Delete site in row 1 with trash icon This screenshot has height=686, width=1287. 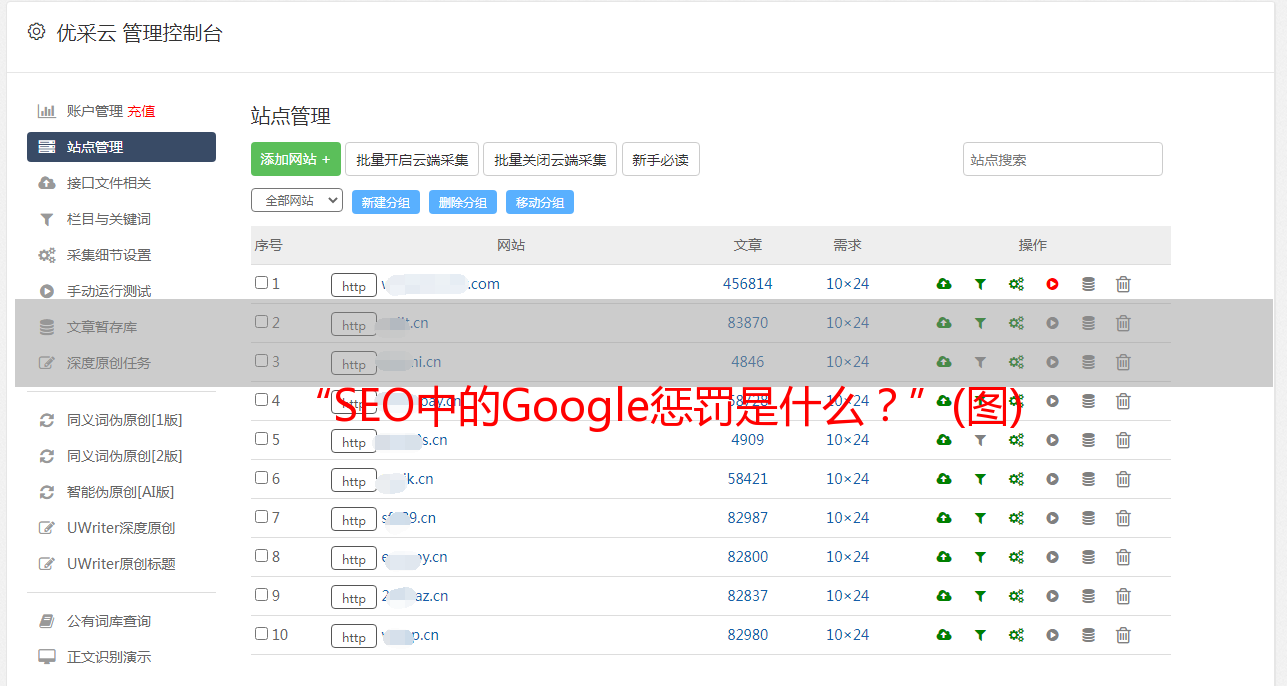[x=1123, y=284]
